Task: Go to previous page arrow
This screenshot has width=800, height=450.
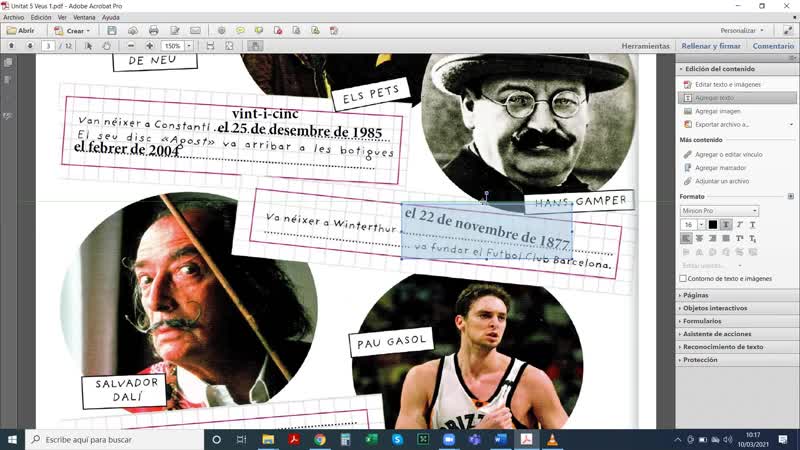Action: (11, 46)
